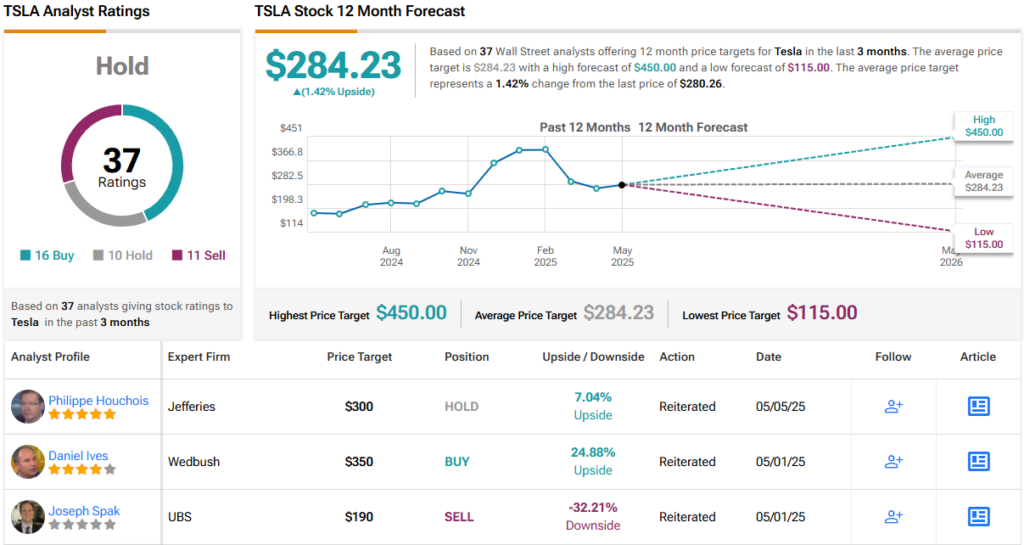The height and width of the screenshot is (545, 1024).
Task: Follow analyst Daniel Ives
Action: point(893,461)
